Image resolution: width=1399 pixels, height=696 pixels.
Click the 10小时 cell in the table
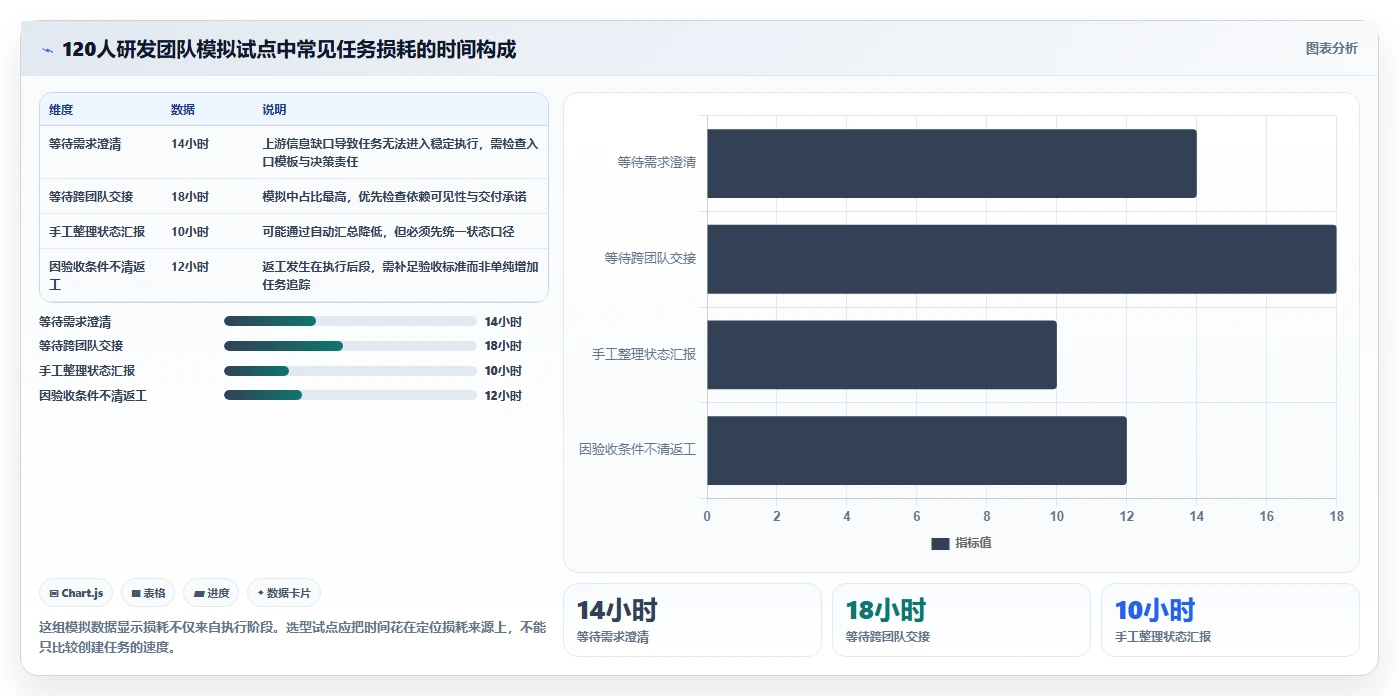coord(190,231)
